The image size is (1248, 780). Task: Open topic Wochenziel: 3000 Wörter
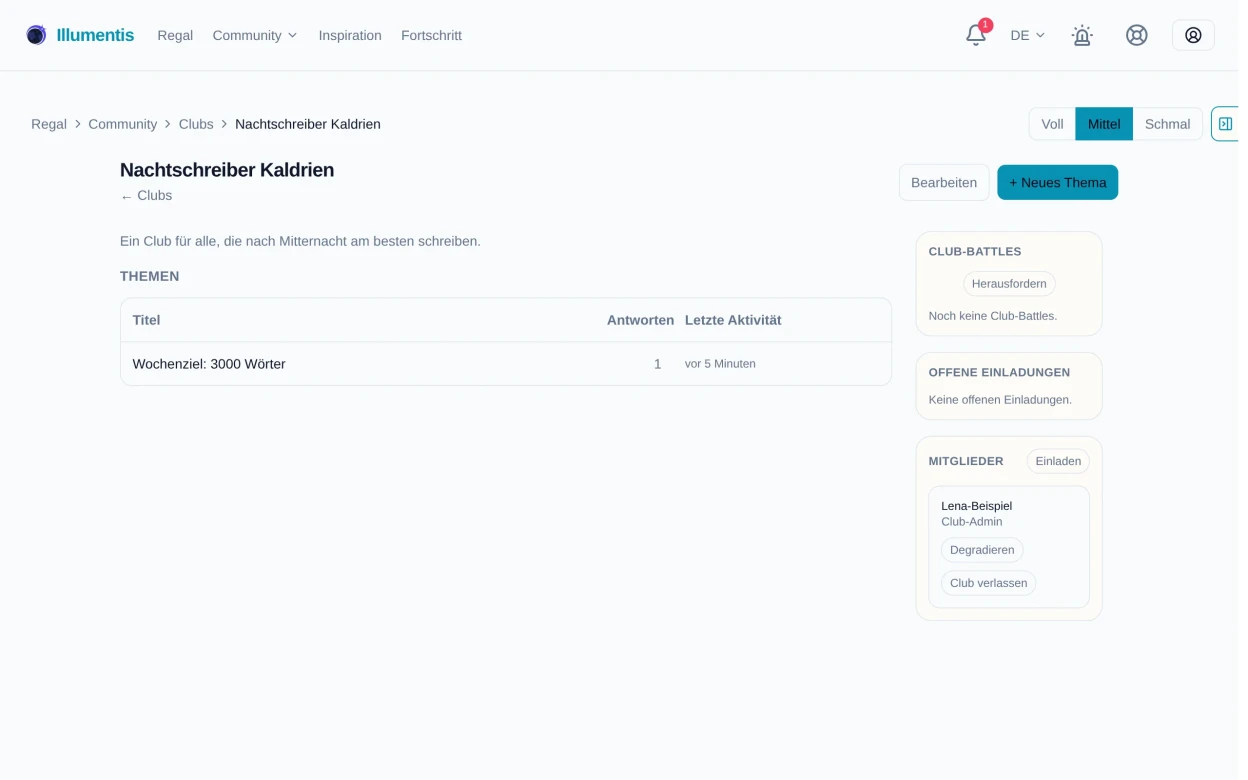[209, 364]
